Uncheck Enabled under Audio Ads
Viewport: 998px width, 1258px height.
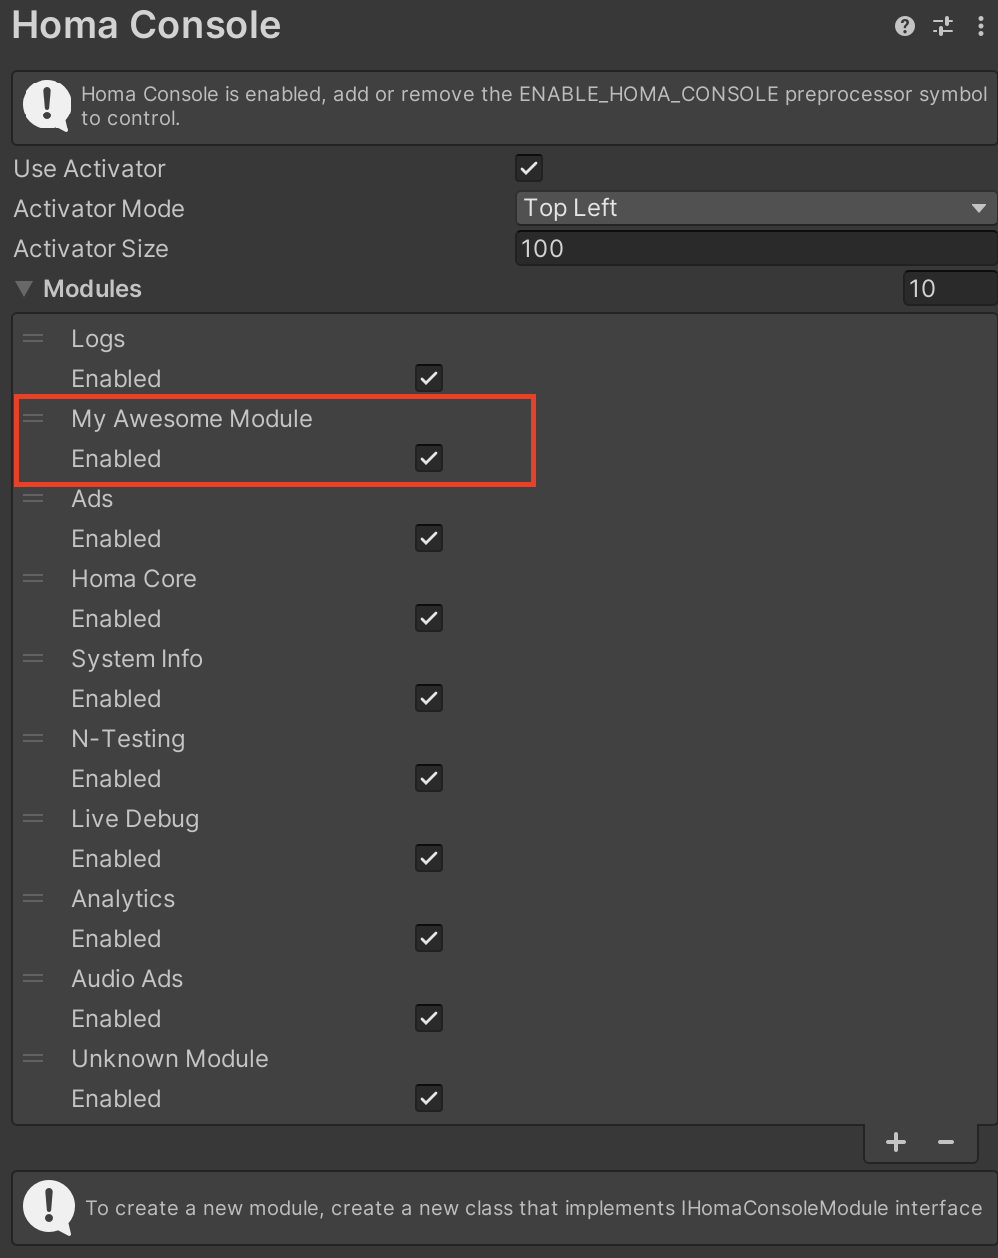point(429,1019)
